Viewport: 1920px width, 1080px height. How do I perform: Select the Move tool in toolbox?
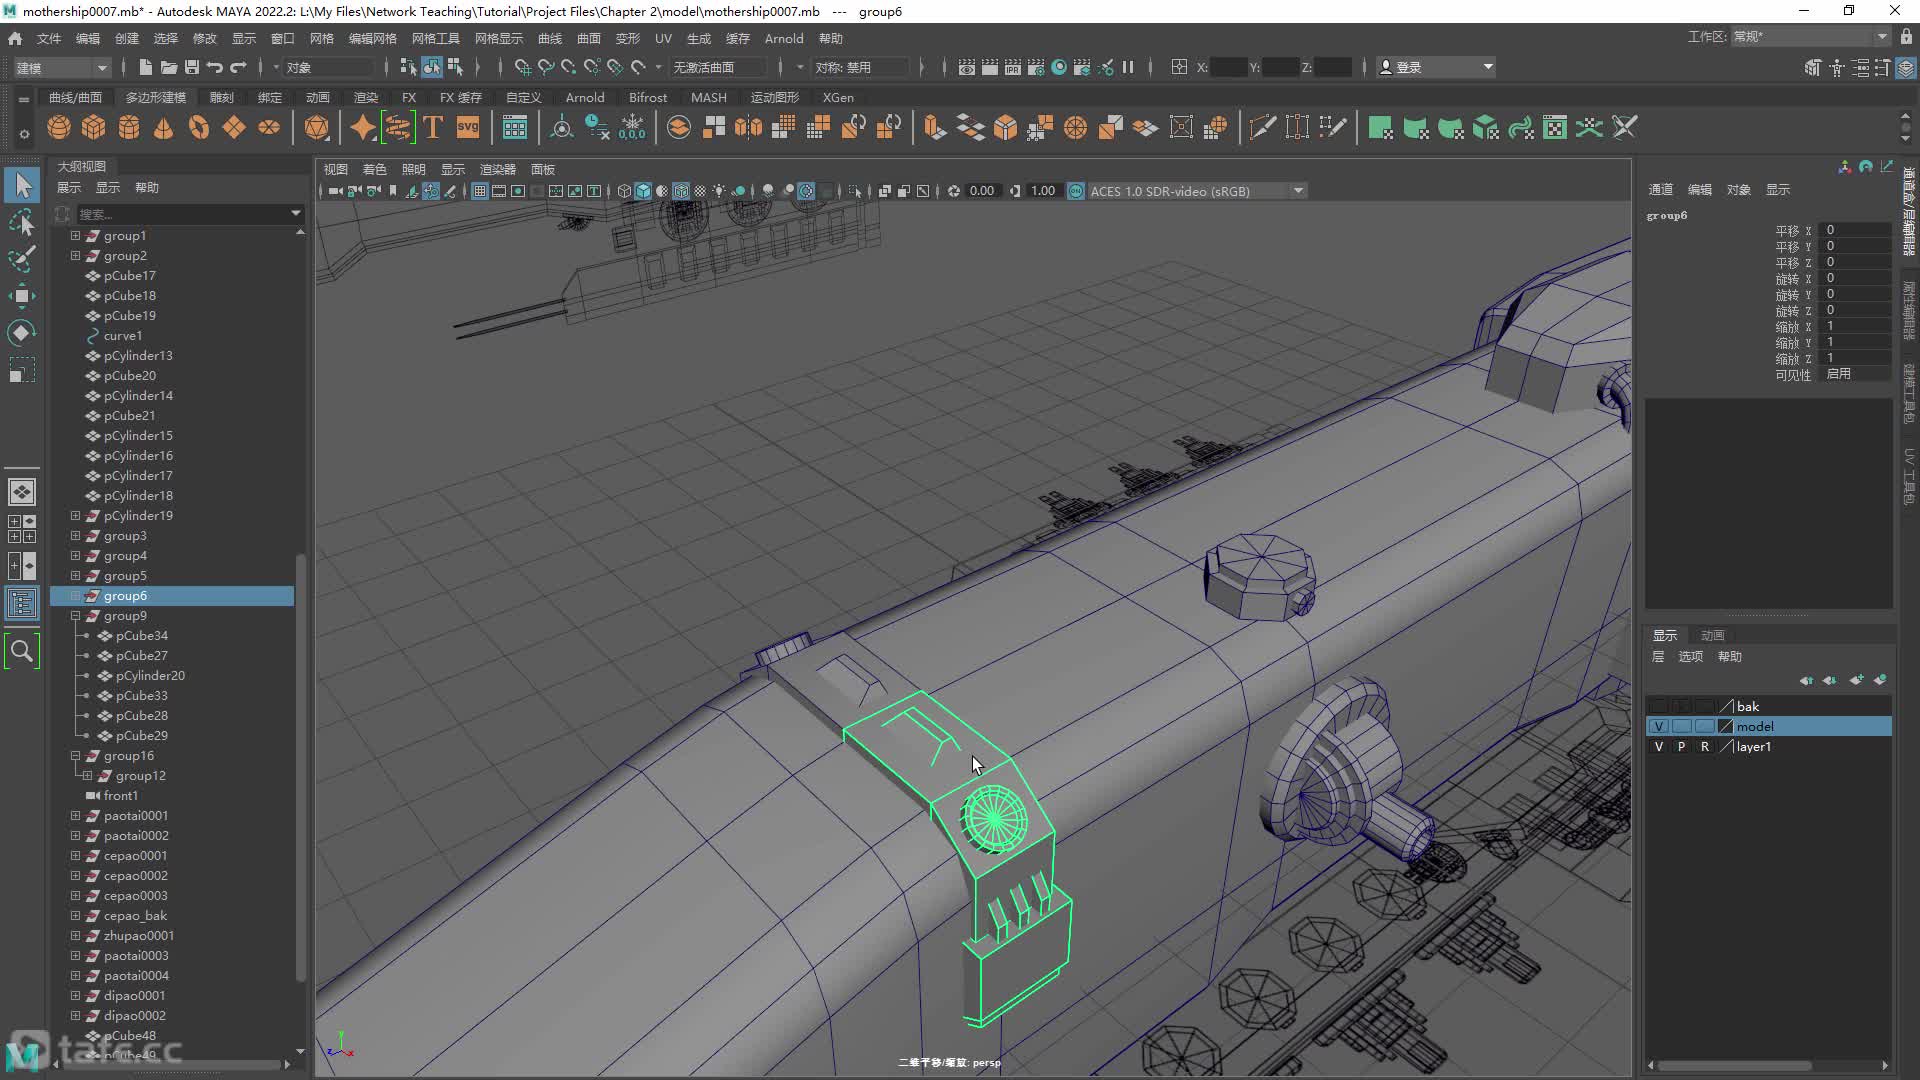[x=22, y=295]
